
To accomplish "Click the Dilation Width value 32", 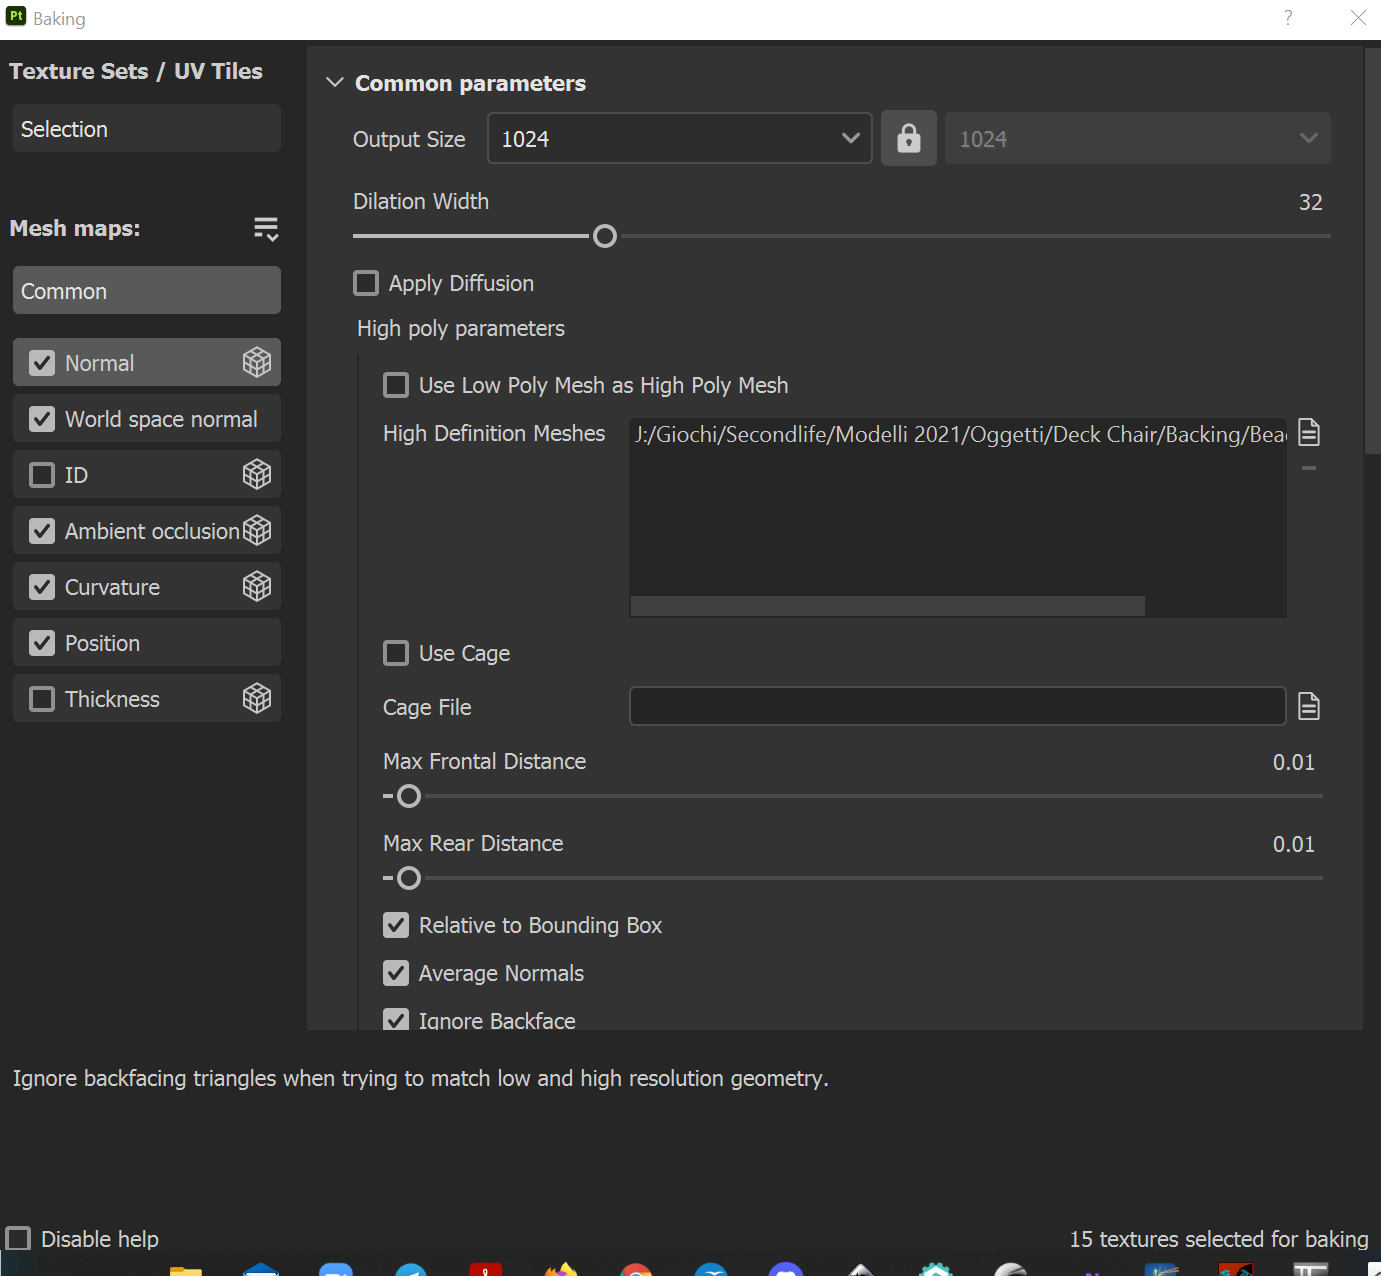I will [1310, 202].
